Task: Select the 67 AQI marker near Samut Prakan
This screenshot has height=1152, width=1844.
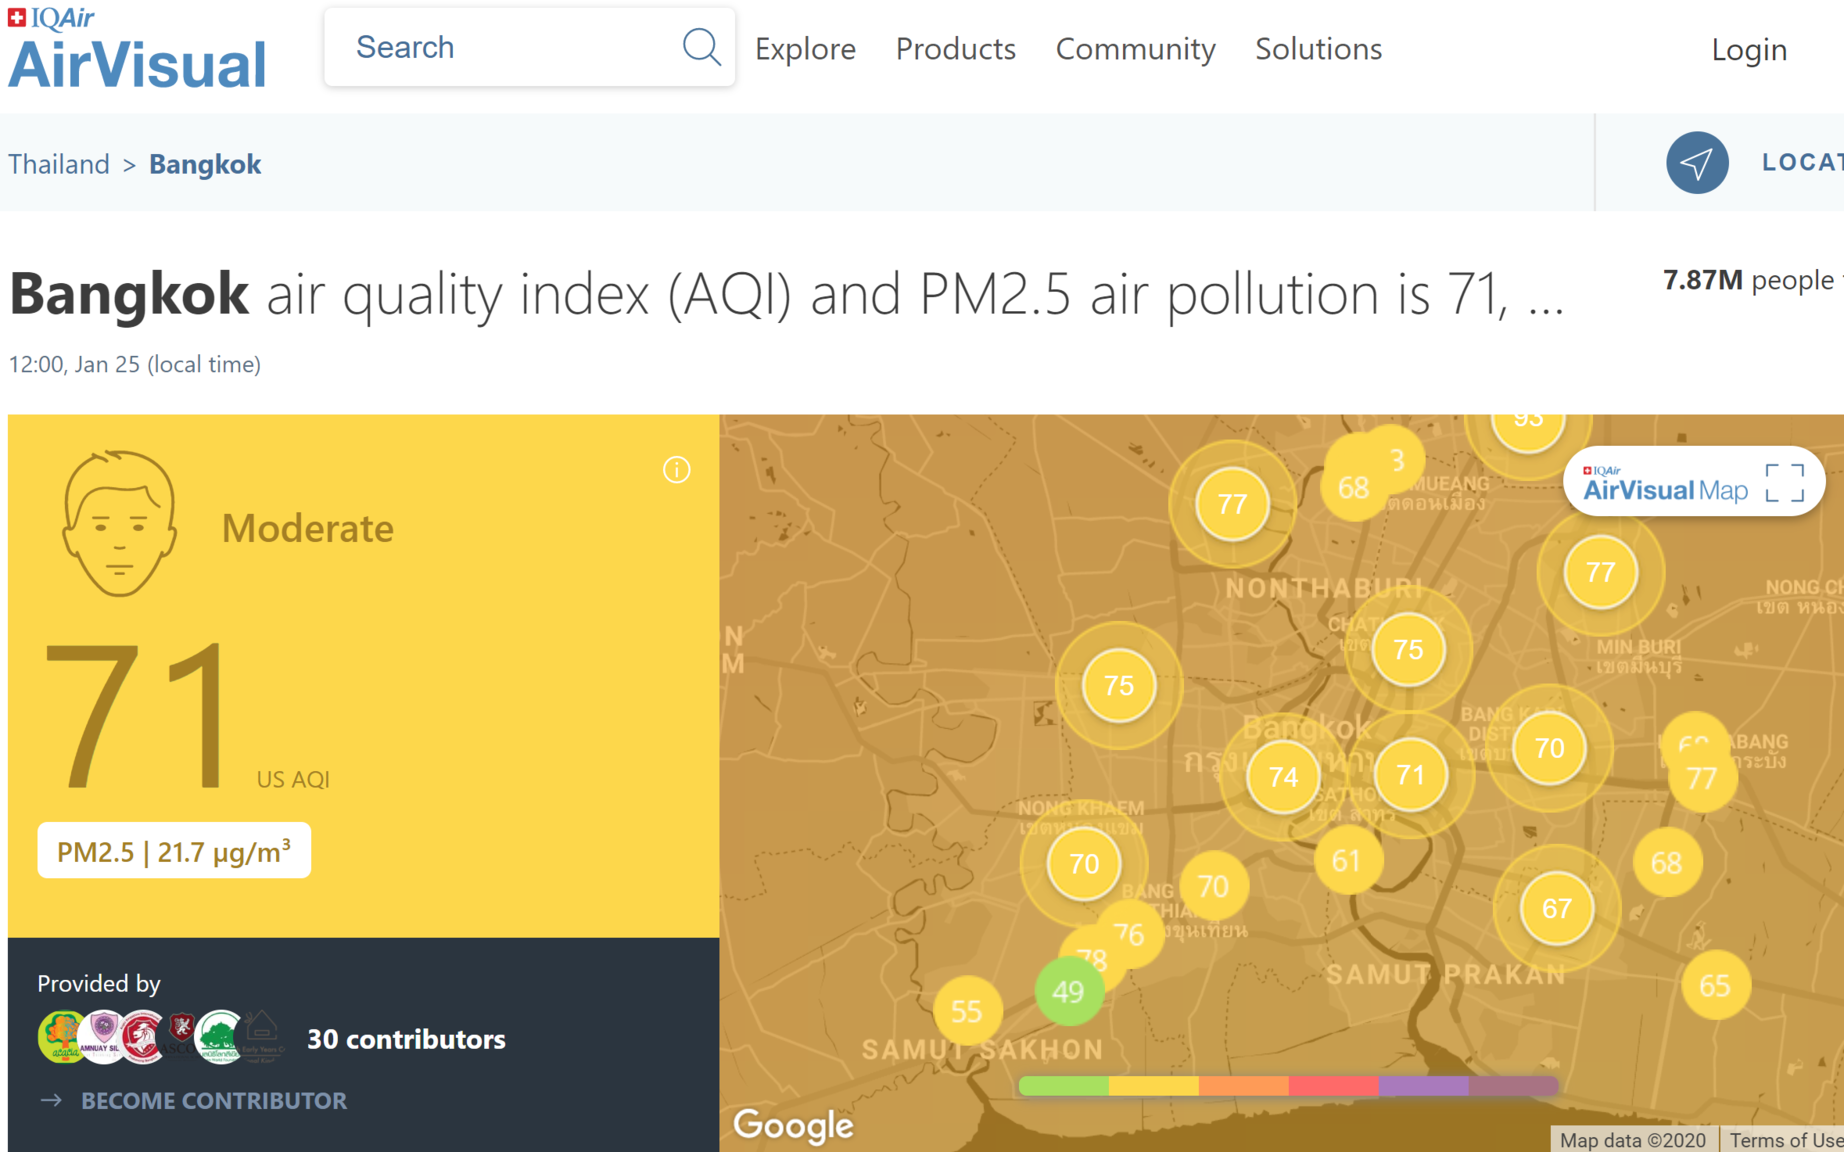Action: (x=1556, y=908)
